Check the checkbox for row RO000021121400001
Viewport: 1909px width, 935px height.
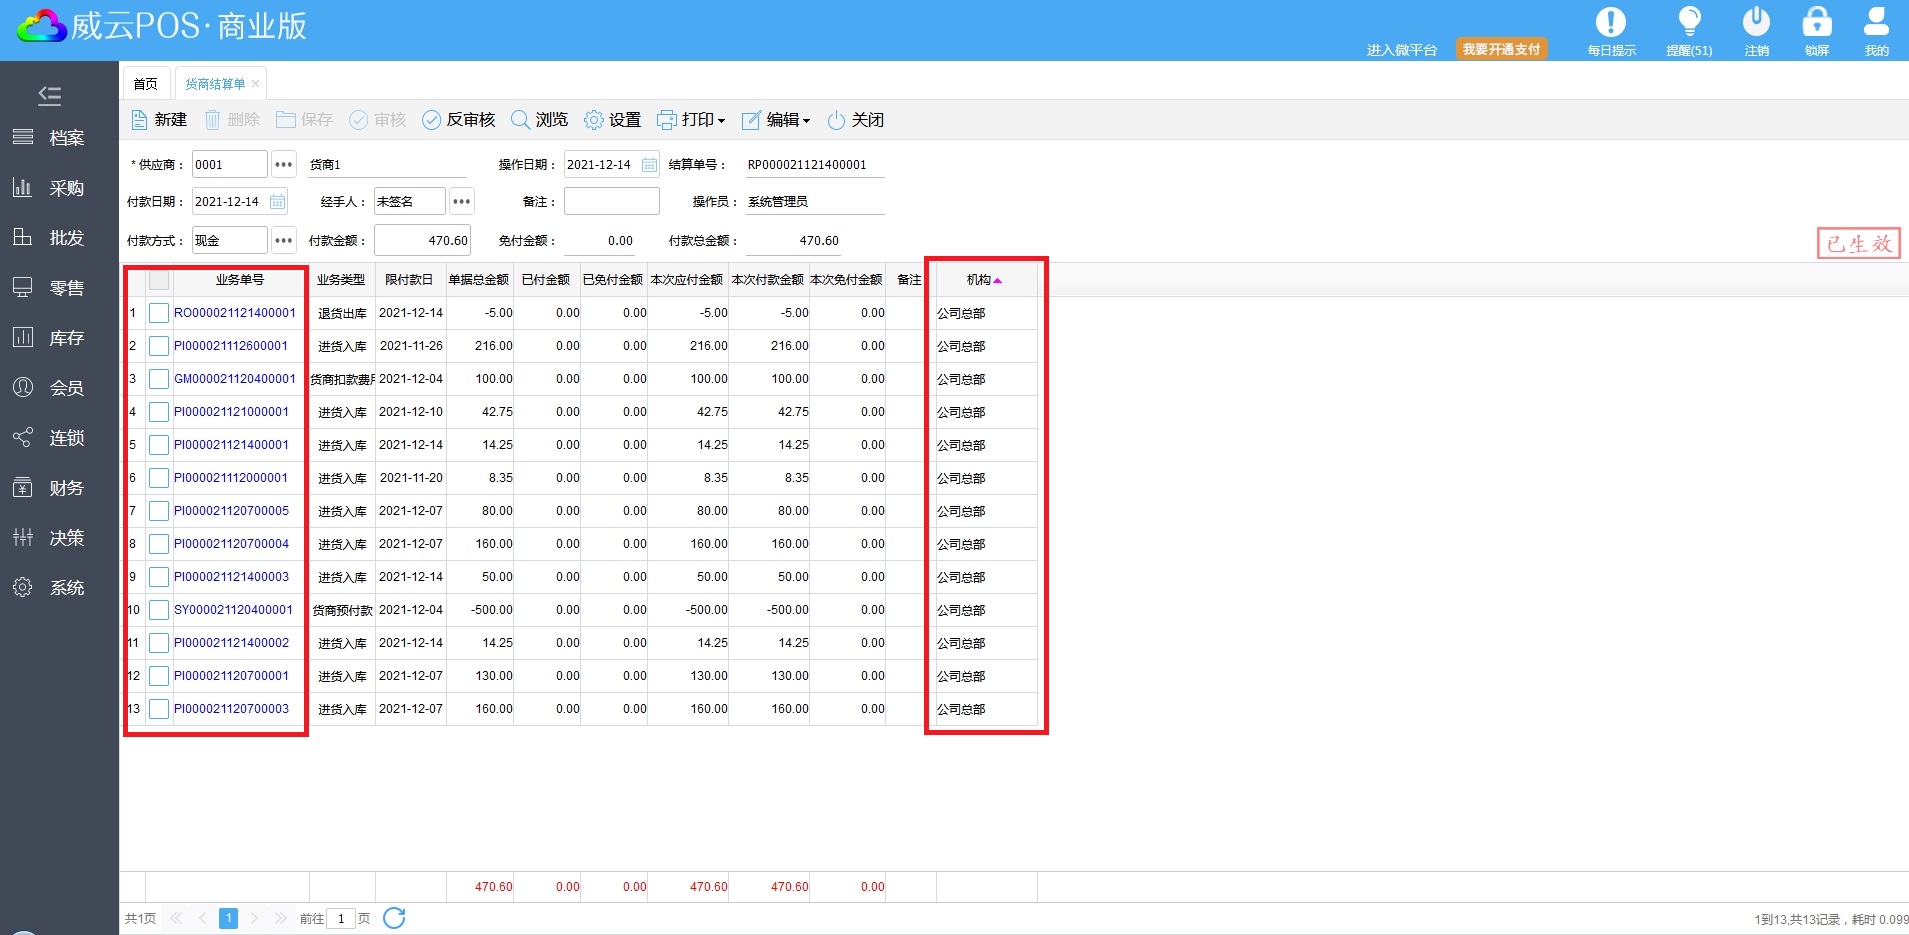point(159,313)
